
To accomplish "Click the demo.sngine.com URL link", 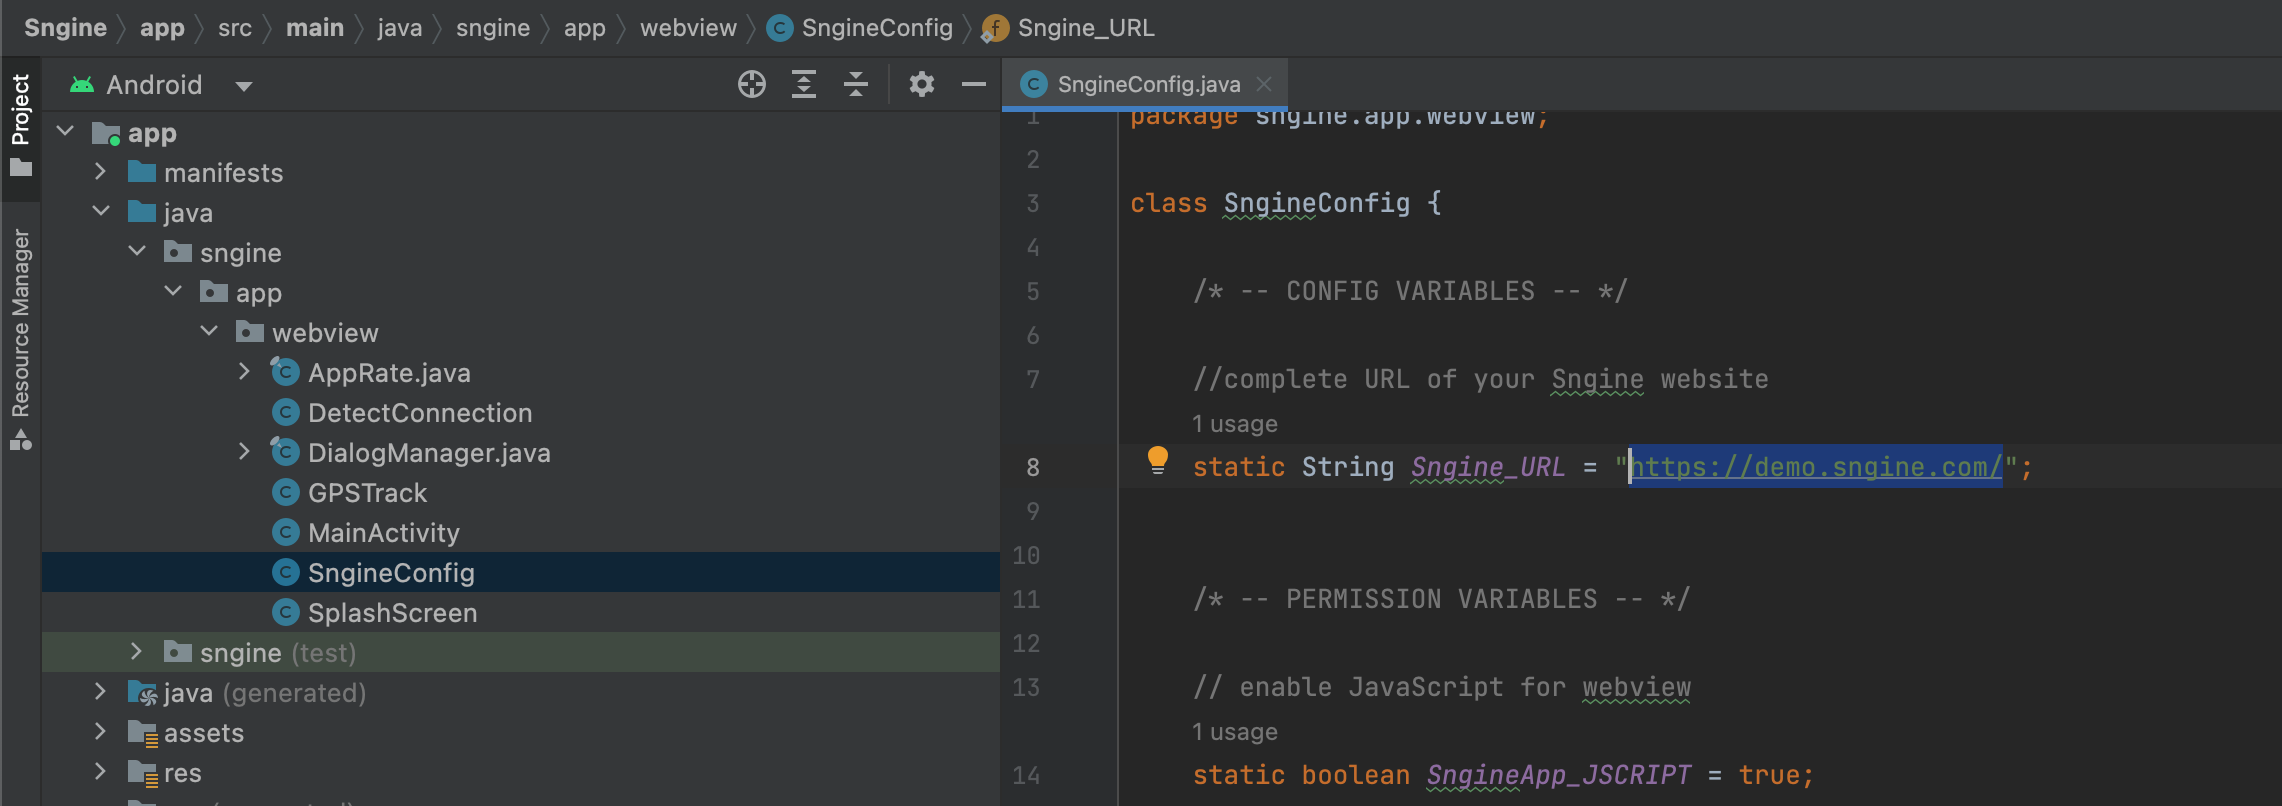I will (1816, 467).
